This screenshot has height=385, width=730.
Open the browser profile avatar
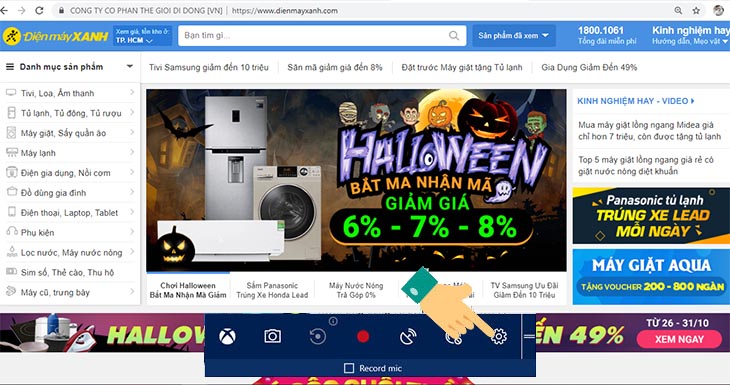[x=718, y=10]
